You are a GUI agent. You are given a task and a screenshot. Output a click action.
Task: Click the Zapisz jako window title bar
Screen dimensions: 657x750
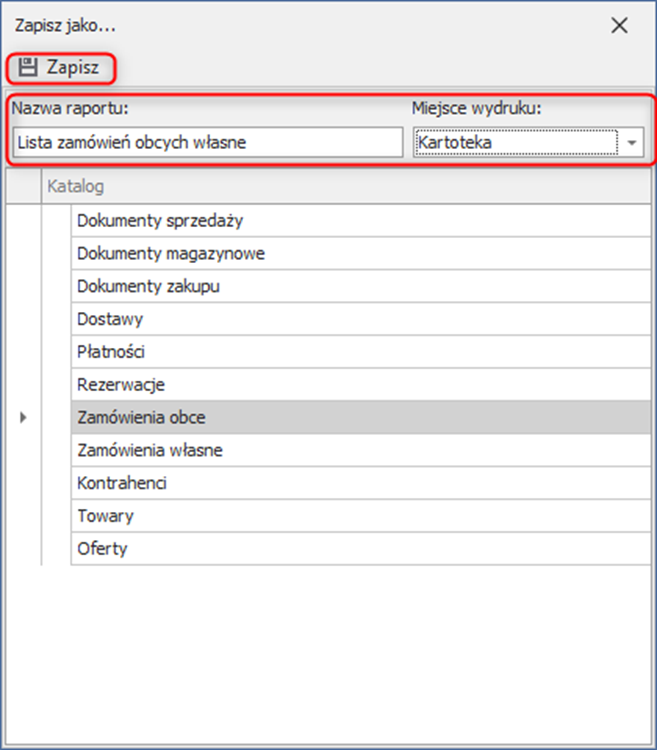(300, 26)
